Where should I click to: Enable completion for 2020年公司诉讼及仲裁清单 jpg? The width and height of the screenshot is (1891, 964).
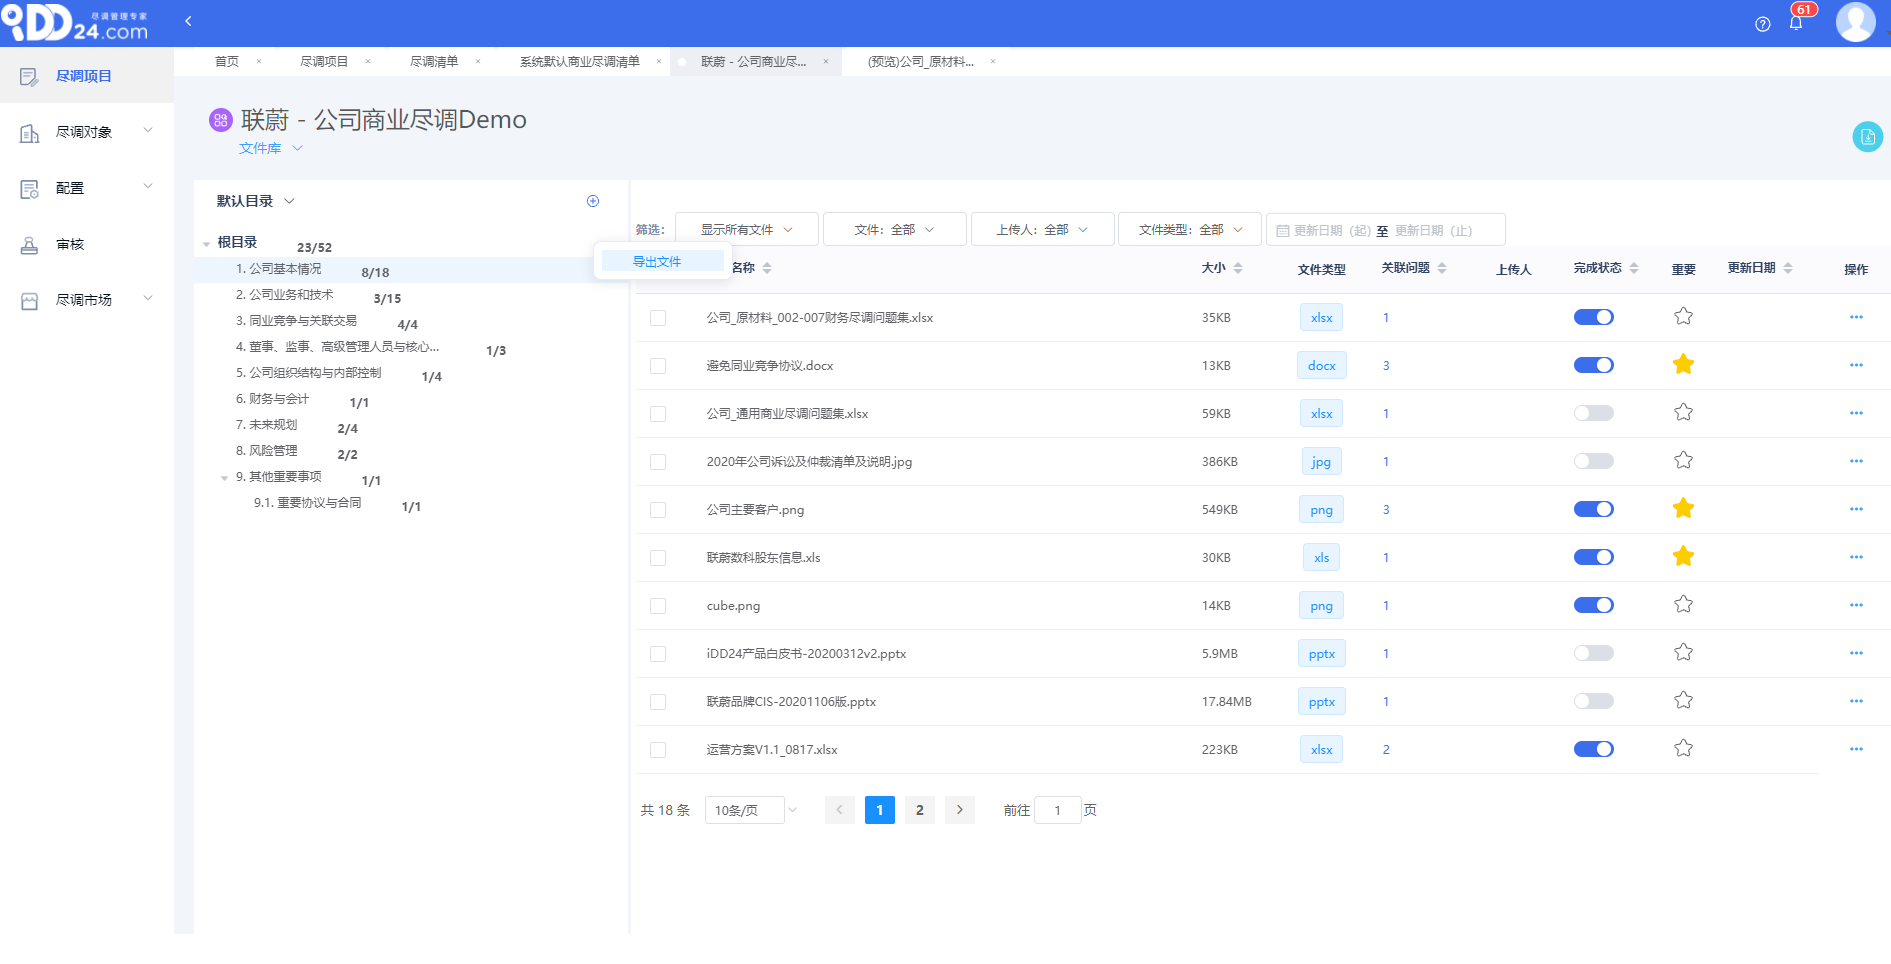point(1594,461)
